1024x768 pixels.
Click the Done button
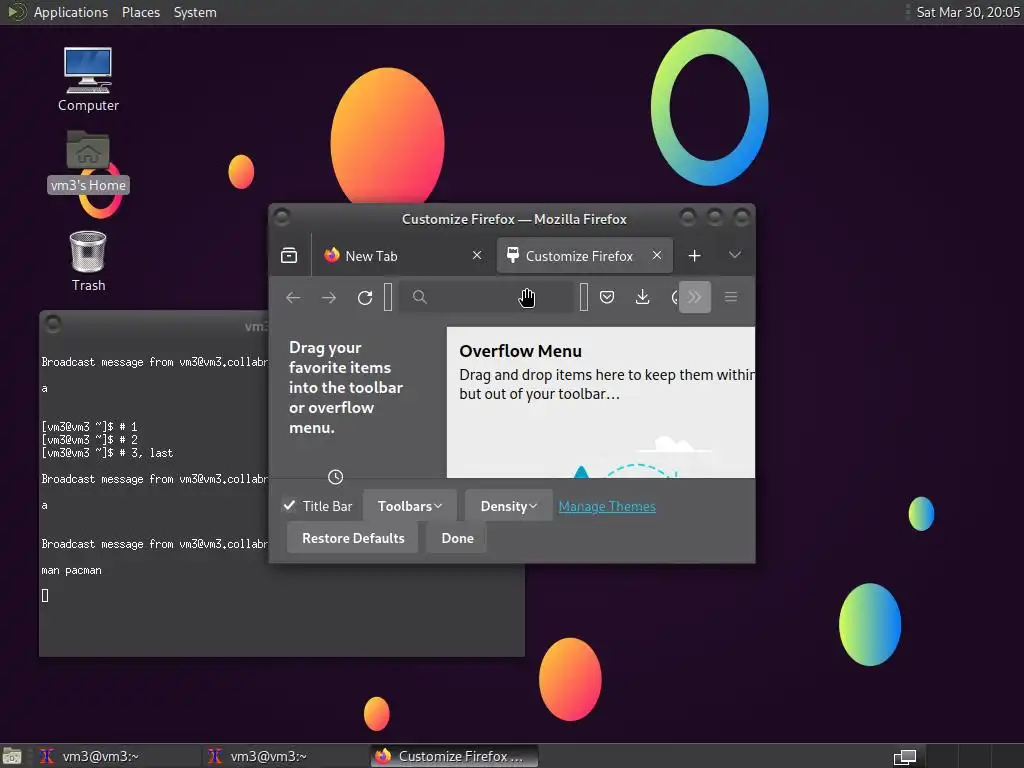[x=457, y=538]
